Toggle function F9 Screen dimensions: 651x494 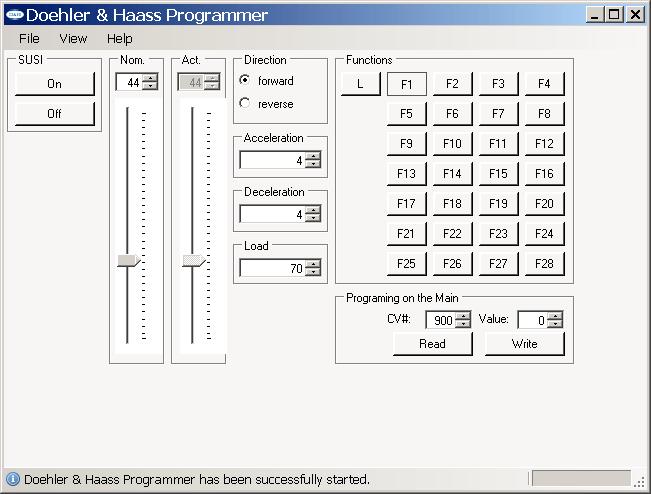tap(406, 144)
